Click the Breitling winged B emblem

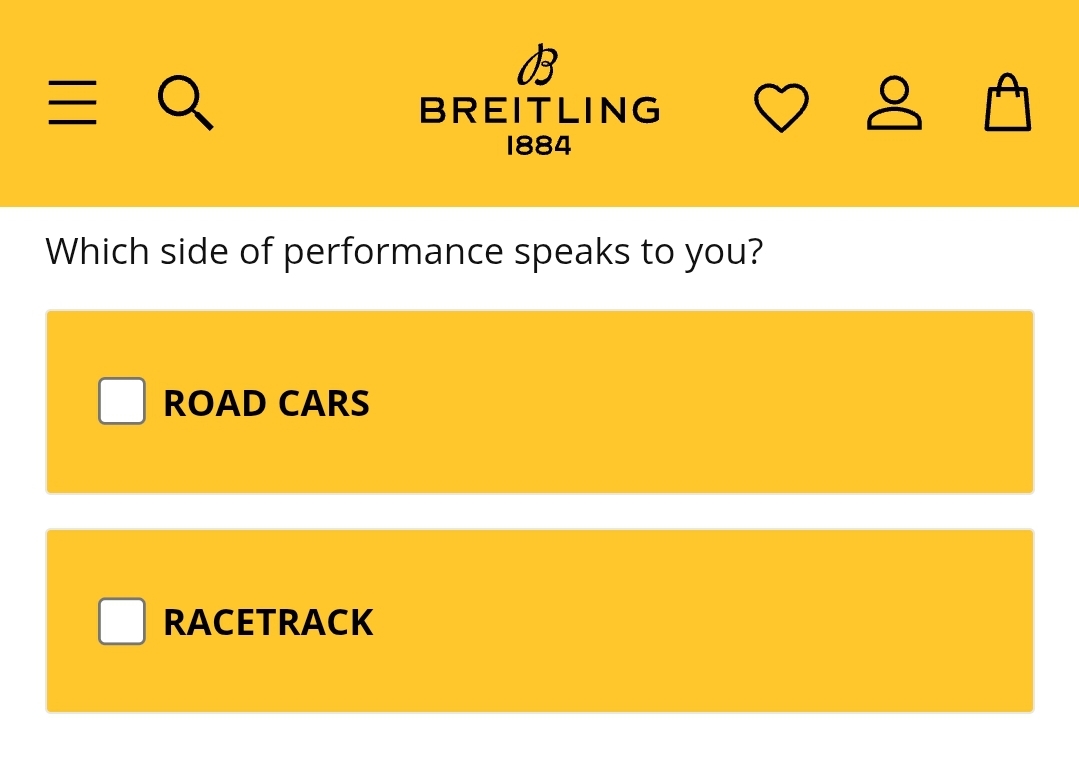click(x=538, y=66)
